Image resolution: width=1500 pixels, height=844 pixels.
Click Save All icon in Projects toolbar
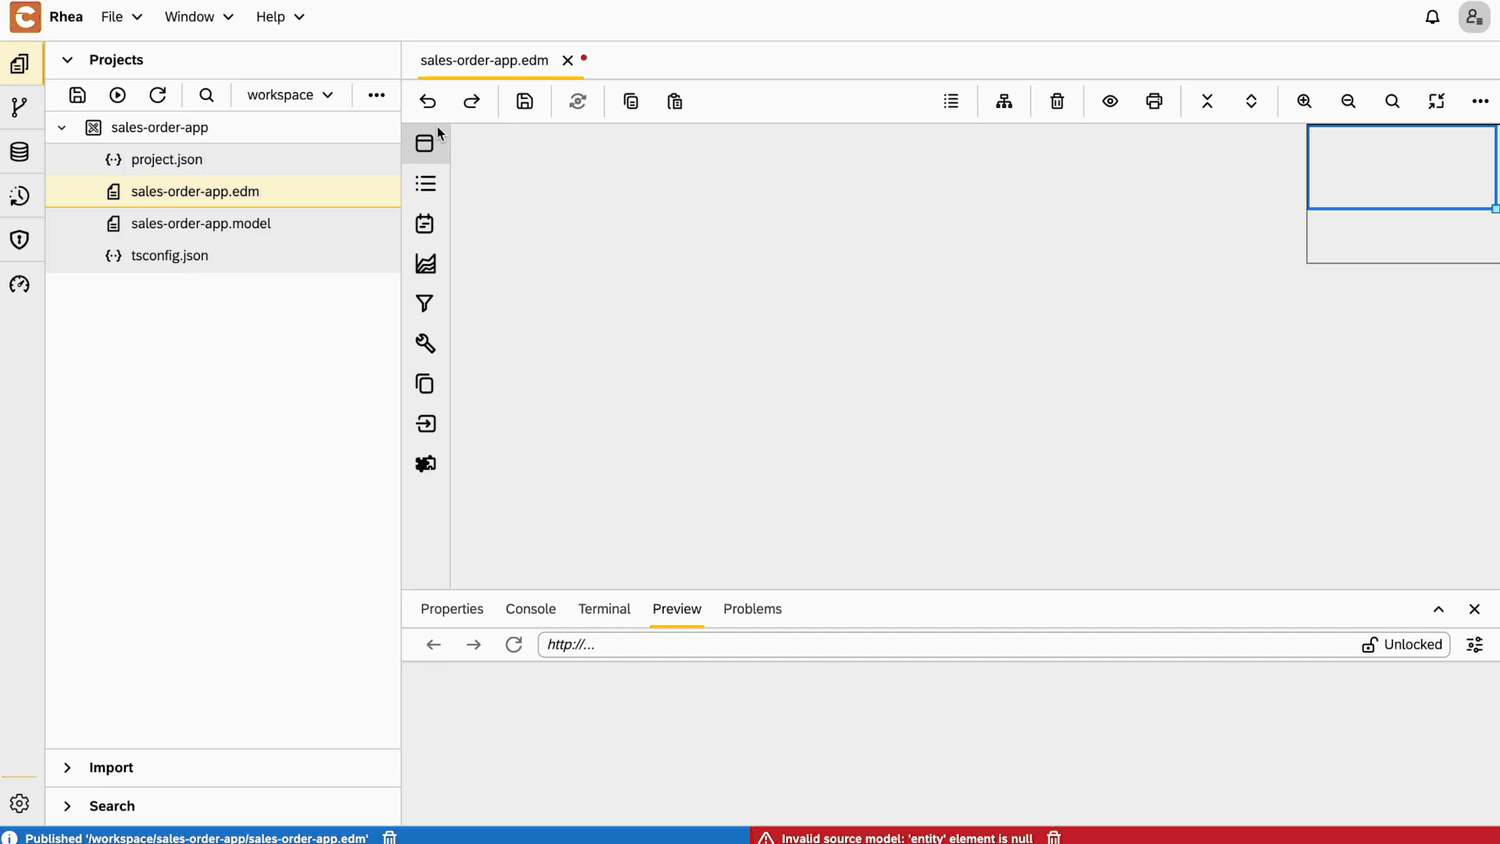tap(77, 95)
